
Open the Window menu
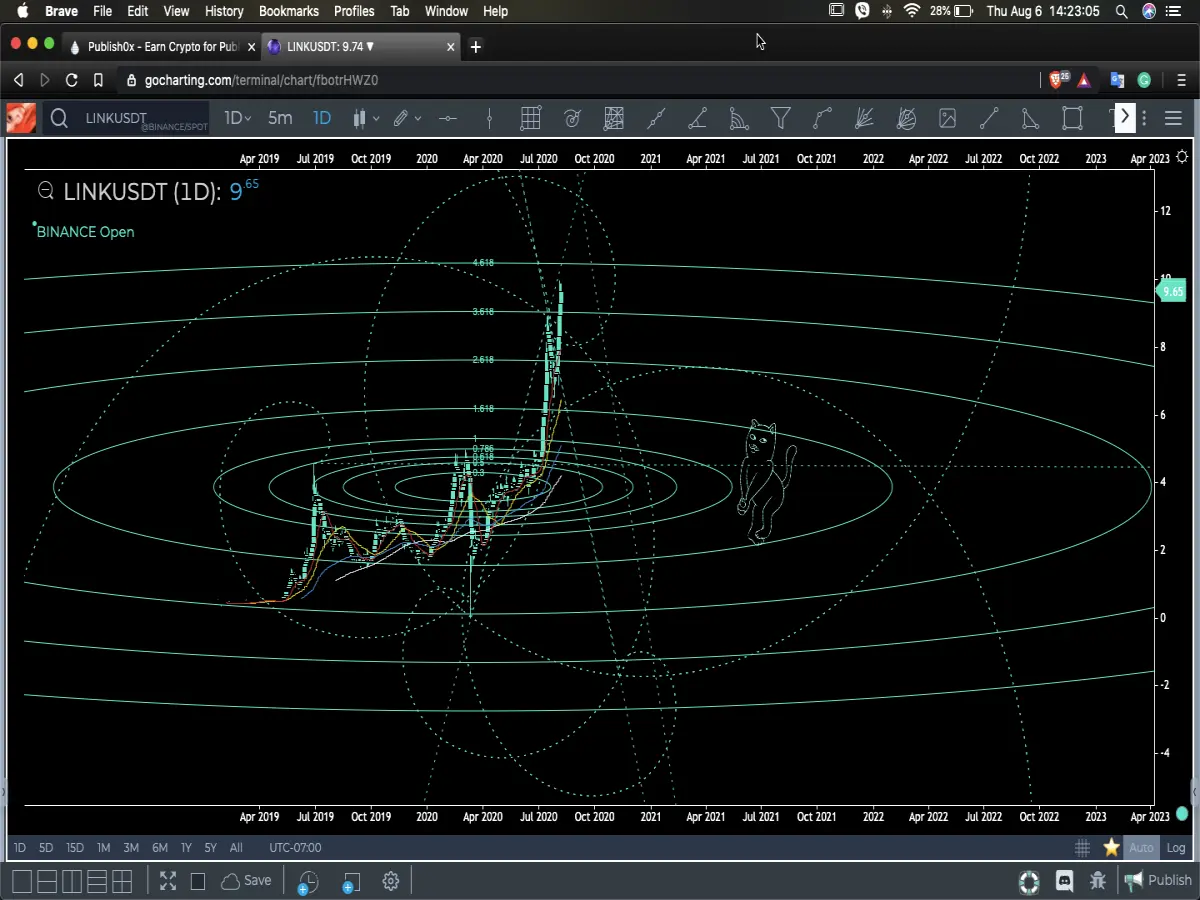[x=446, y=11]
